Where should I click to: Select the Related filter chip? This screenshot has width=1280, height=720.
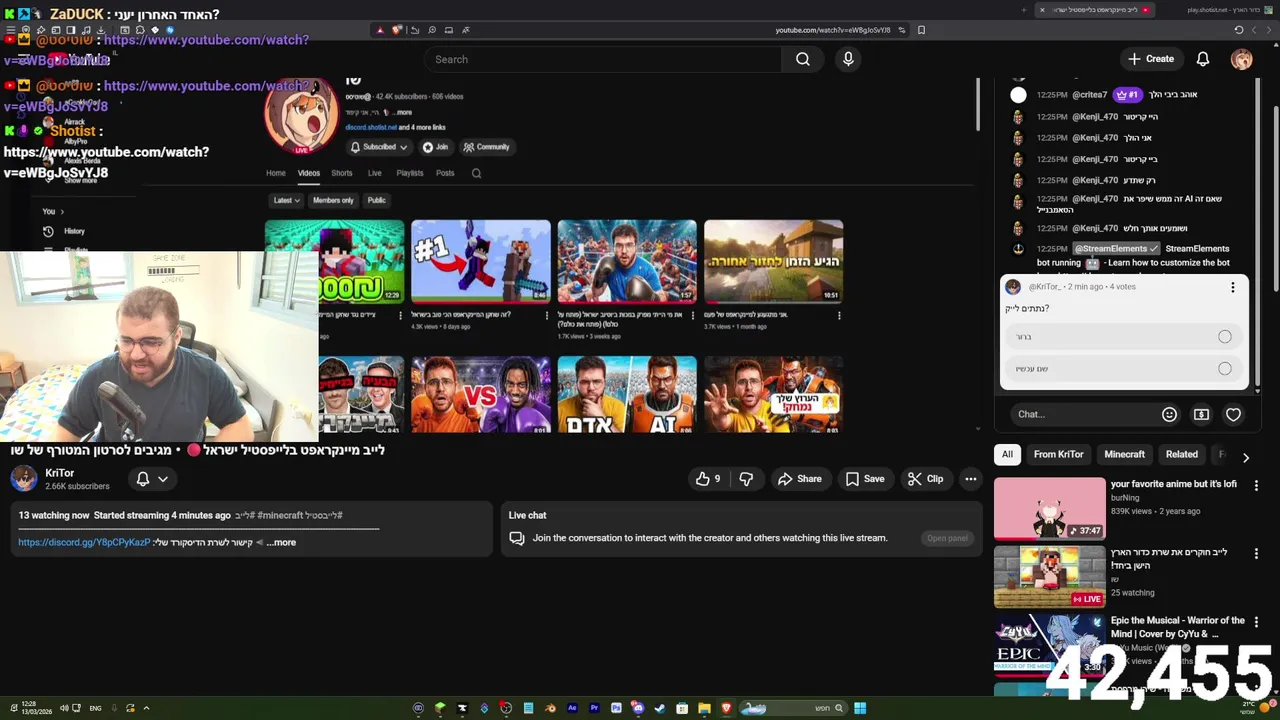pyautogui.click(x=1181, y=454)
